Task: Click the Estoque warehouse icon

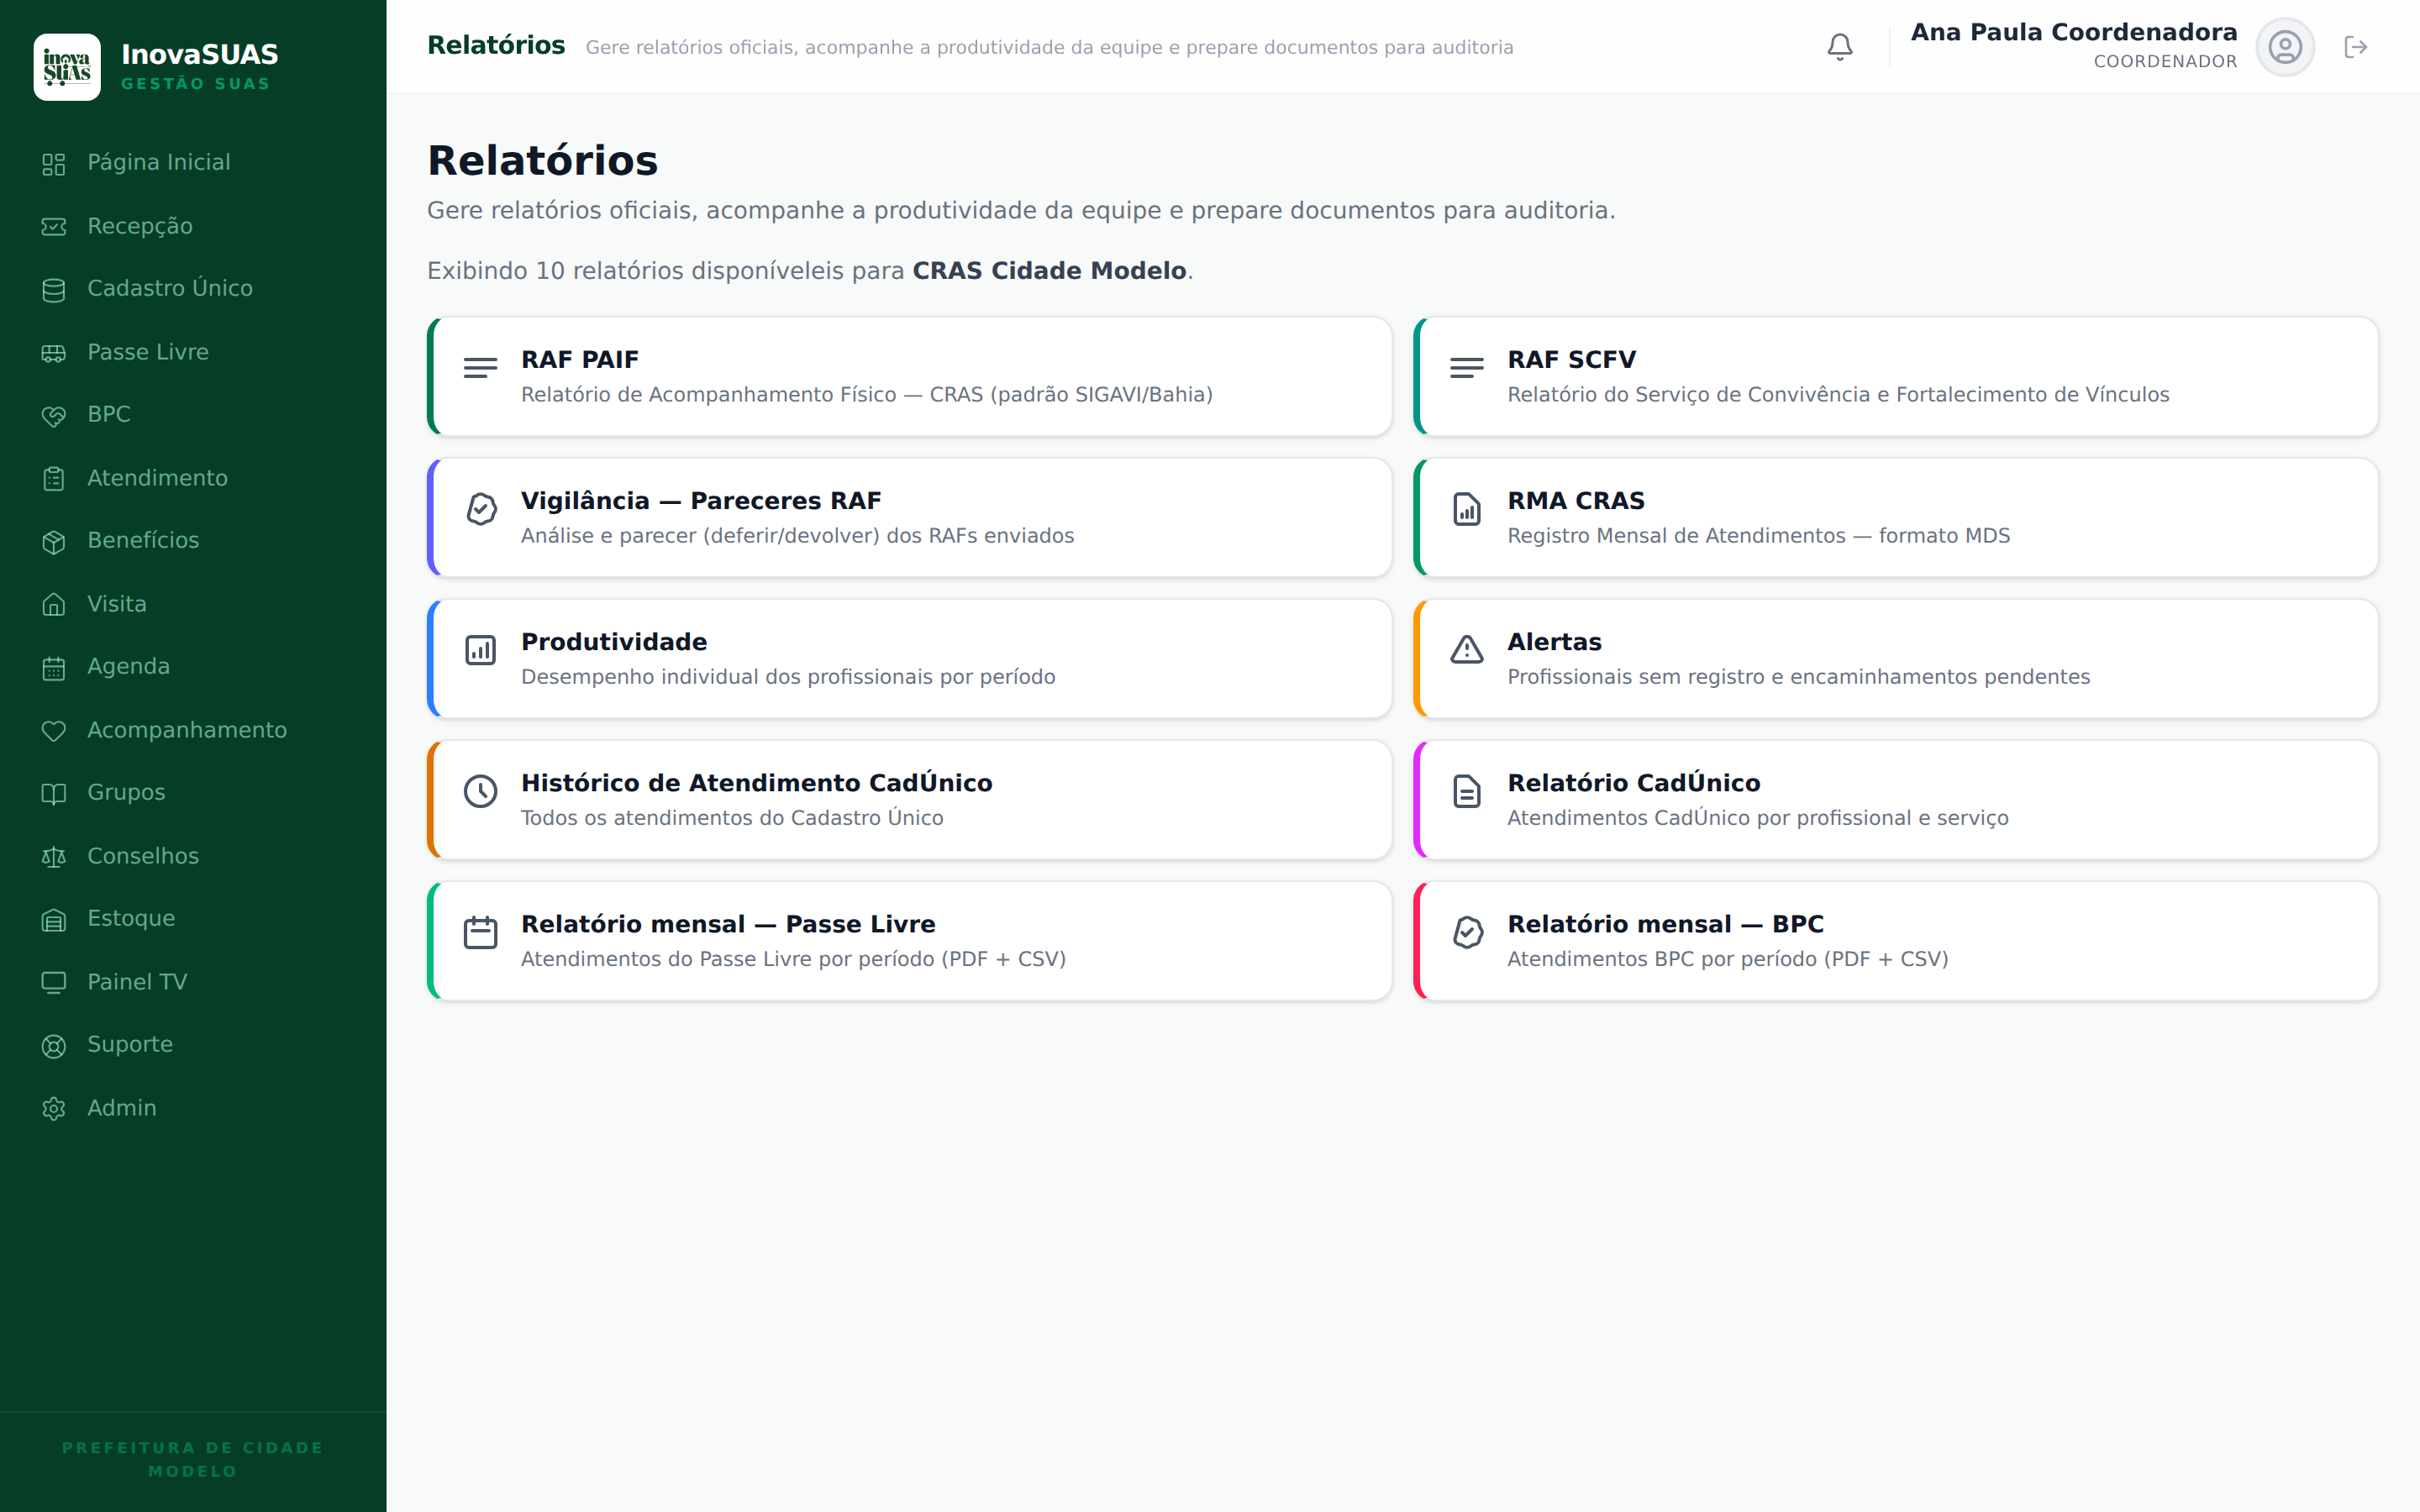Action: (x=54, y=920)
